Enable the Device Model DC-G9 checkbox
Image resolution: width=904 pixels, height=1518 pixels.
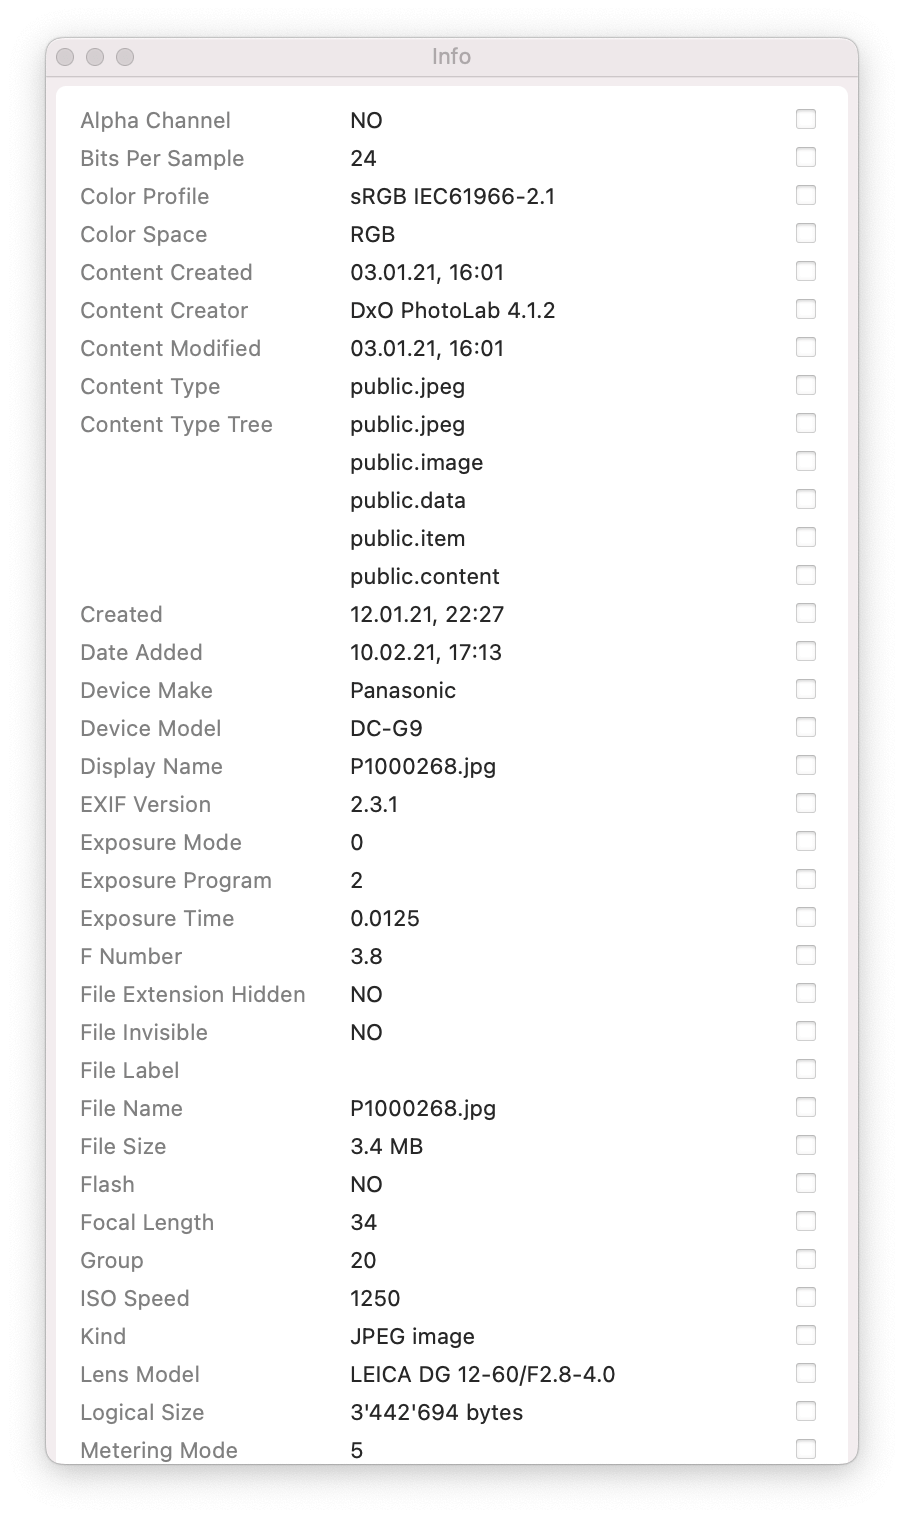click(805, 727)
